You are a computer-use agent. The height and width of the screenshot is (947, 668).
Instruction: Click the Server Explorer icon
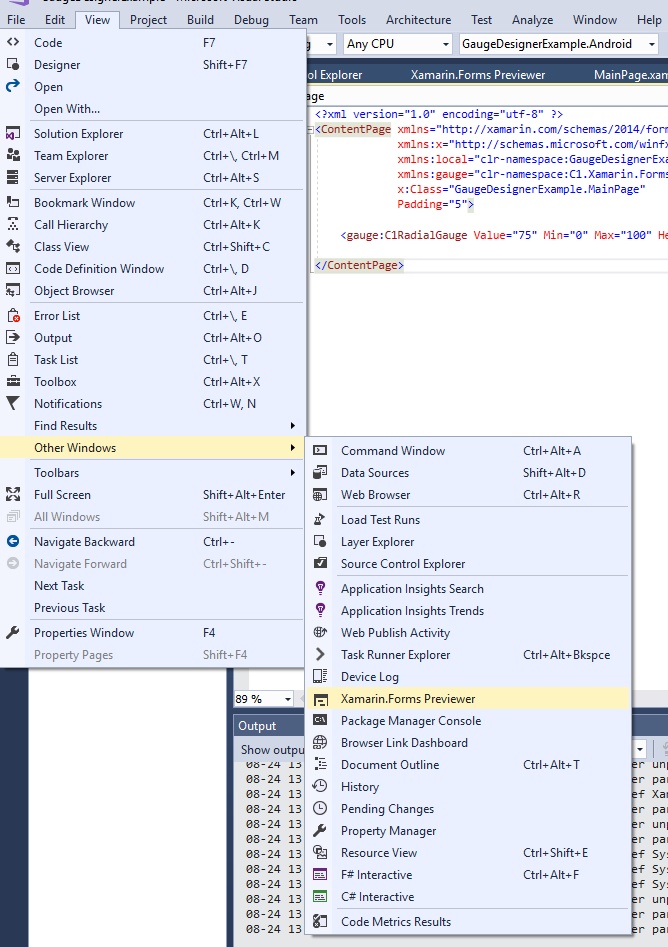point(13,178)
